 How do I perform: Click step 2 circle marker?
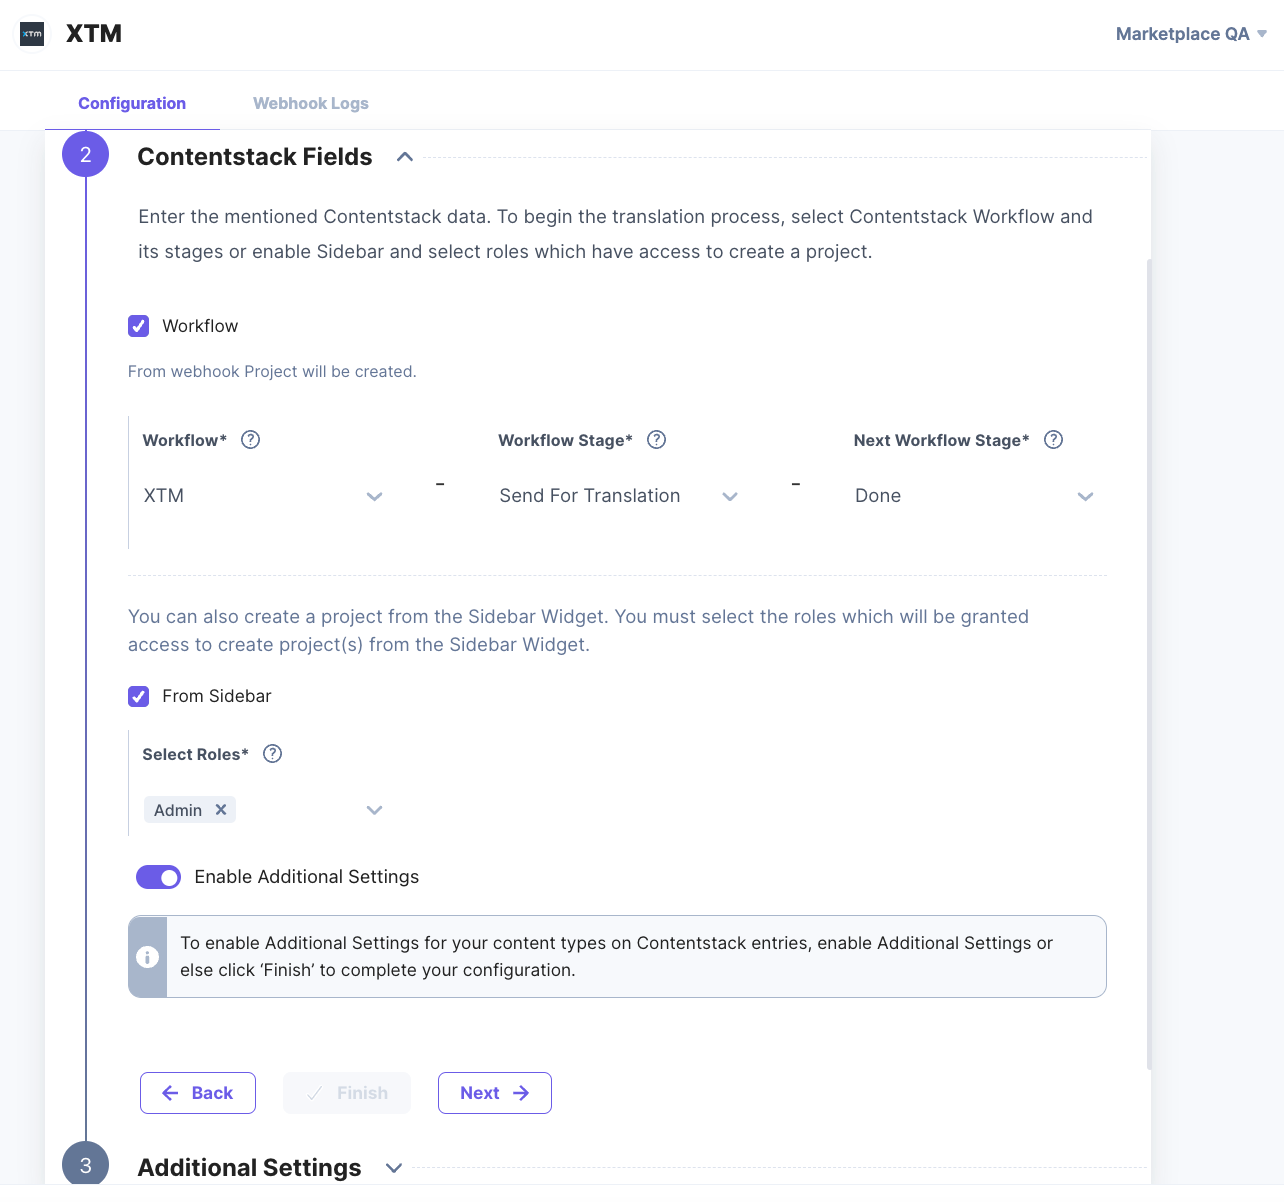click(x=86, y=154)
